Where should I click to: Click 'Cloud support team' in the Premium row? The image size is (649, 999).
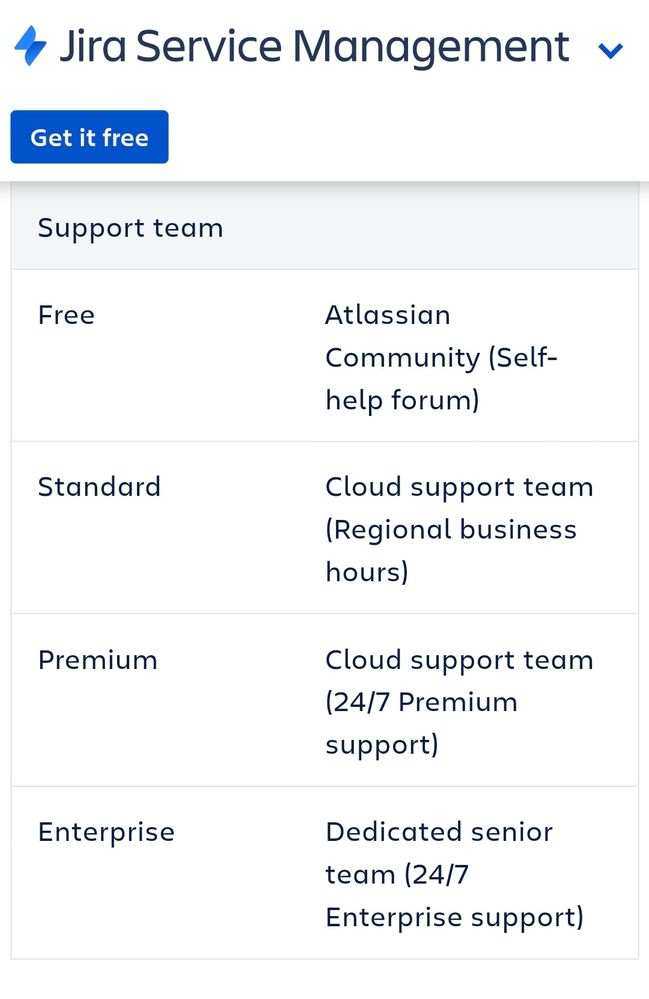tap(459, 660)
